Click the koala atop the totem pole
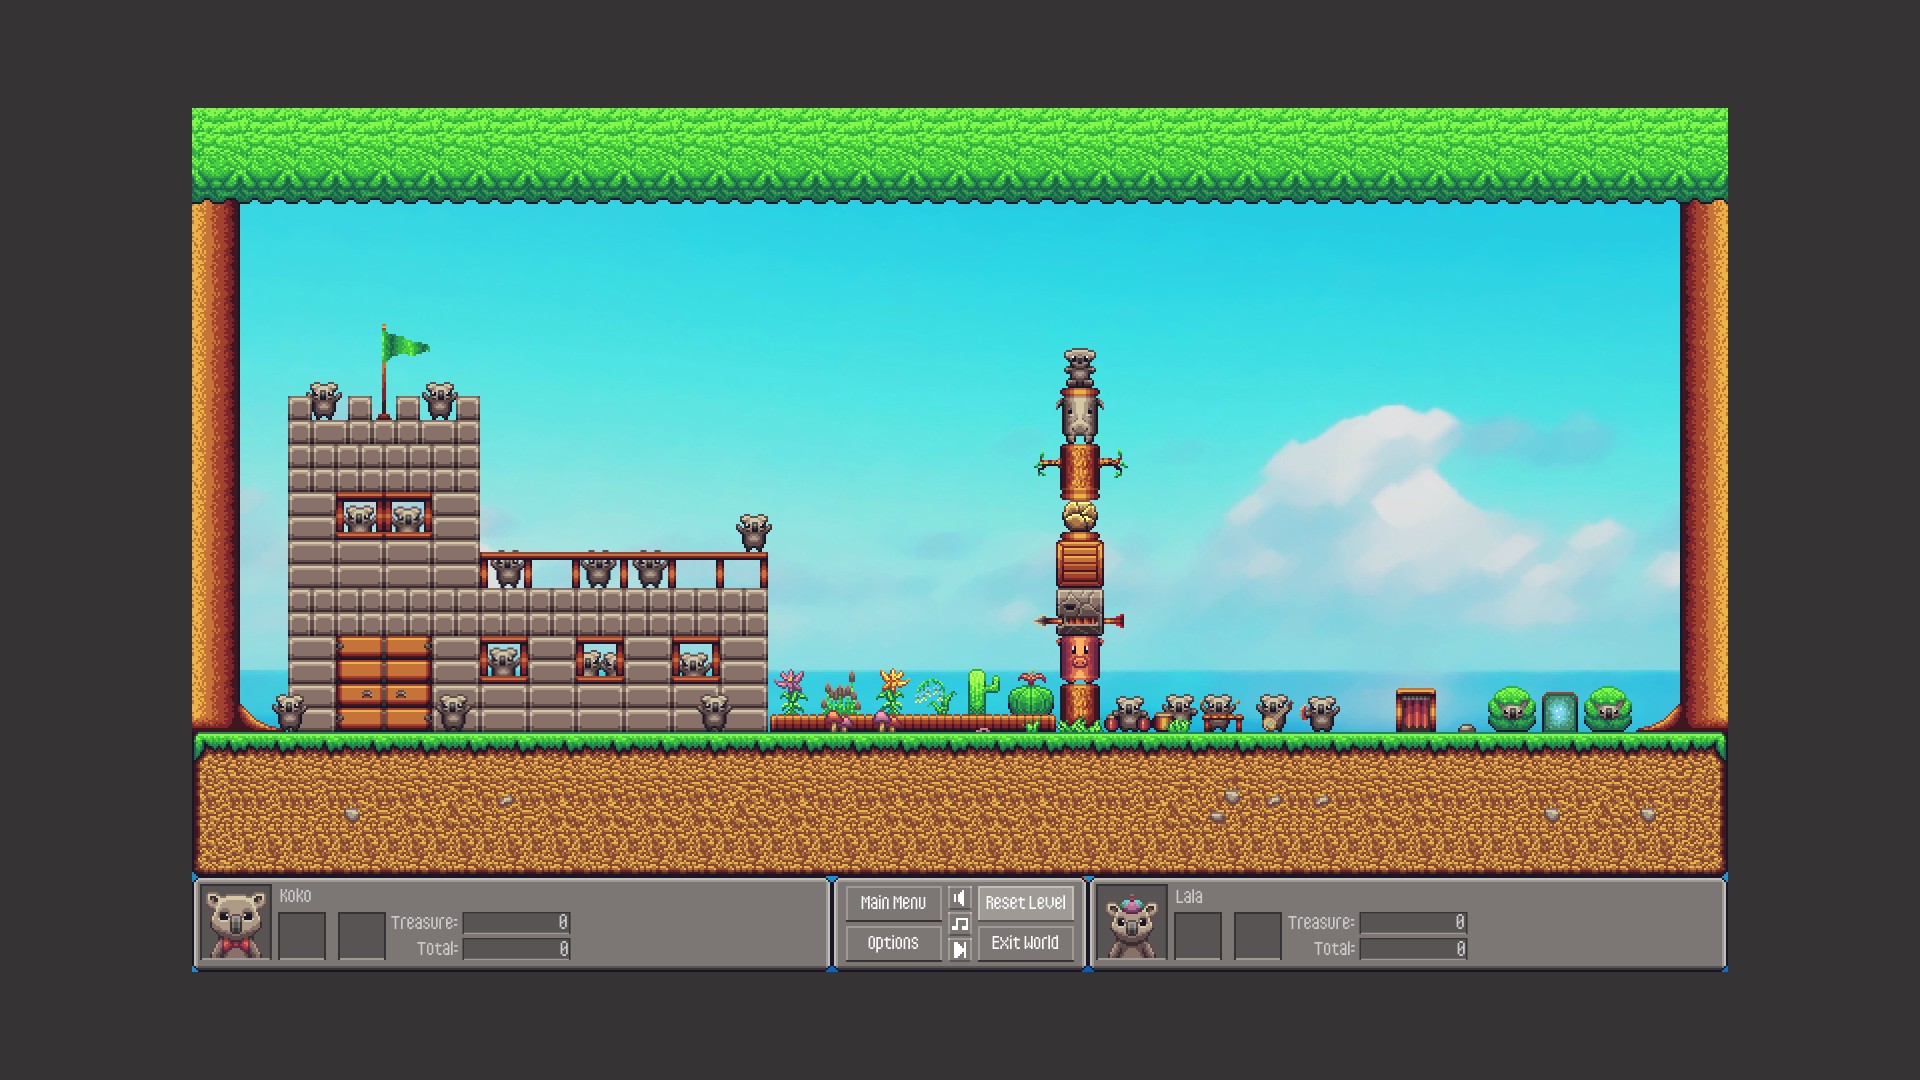 [x=1080, y=367]
